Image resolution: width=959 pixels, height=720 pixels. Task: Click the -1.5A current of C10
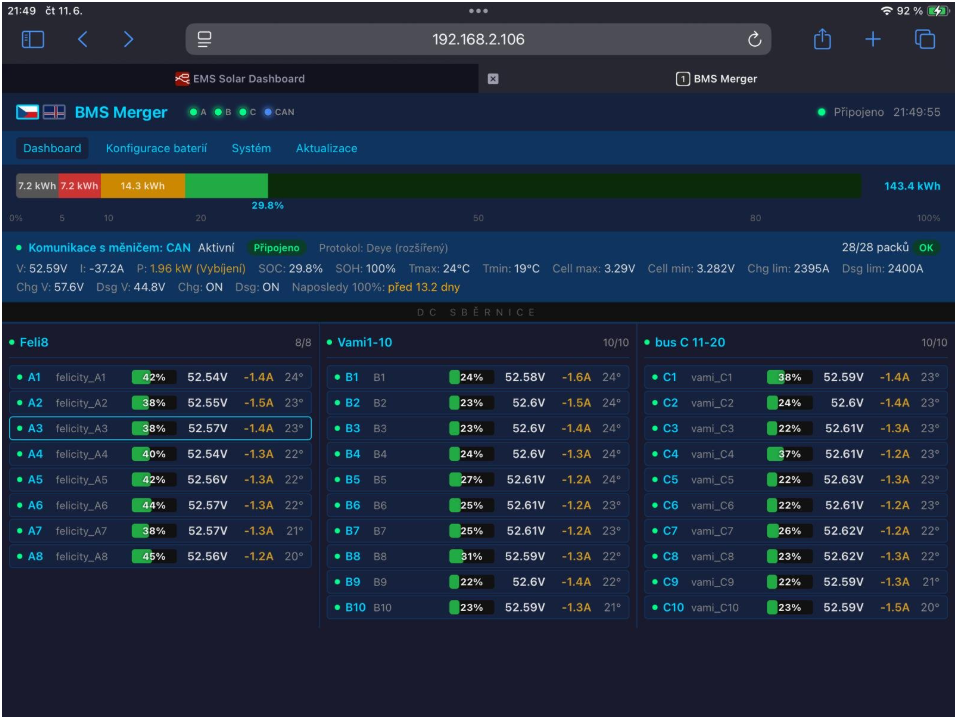click(894, 607)
